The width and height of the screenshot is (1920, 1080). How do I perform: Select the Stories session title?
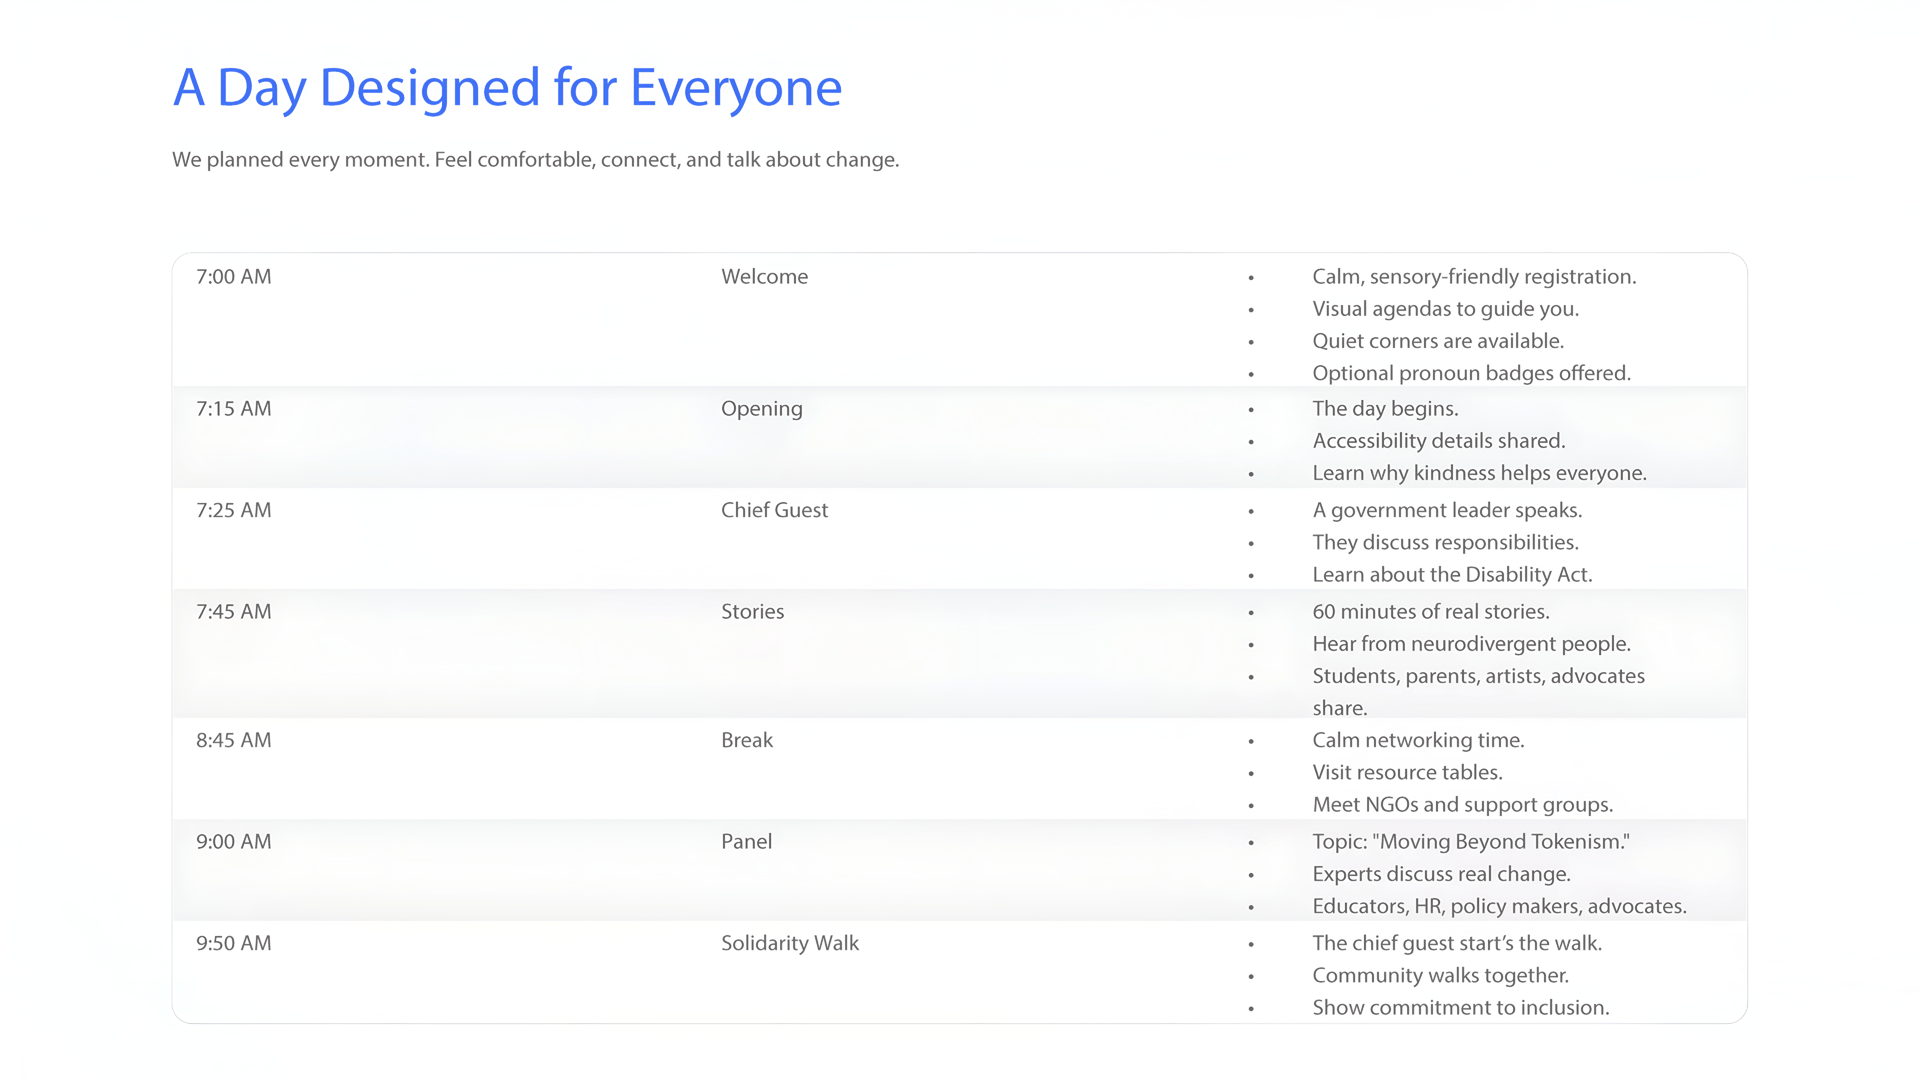pyautogui.click(x=752, y=612)
